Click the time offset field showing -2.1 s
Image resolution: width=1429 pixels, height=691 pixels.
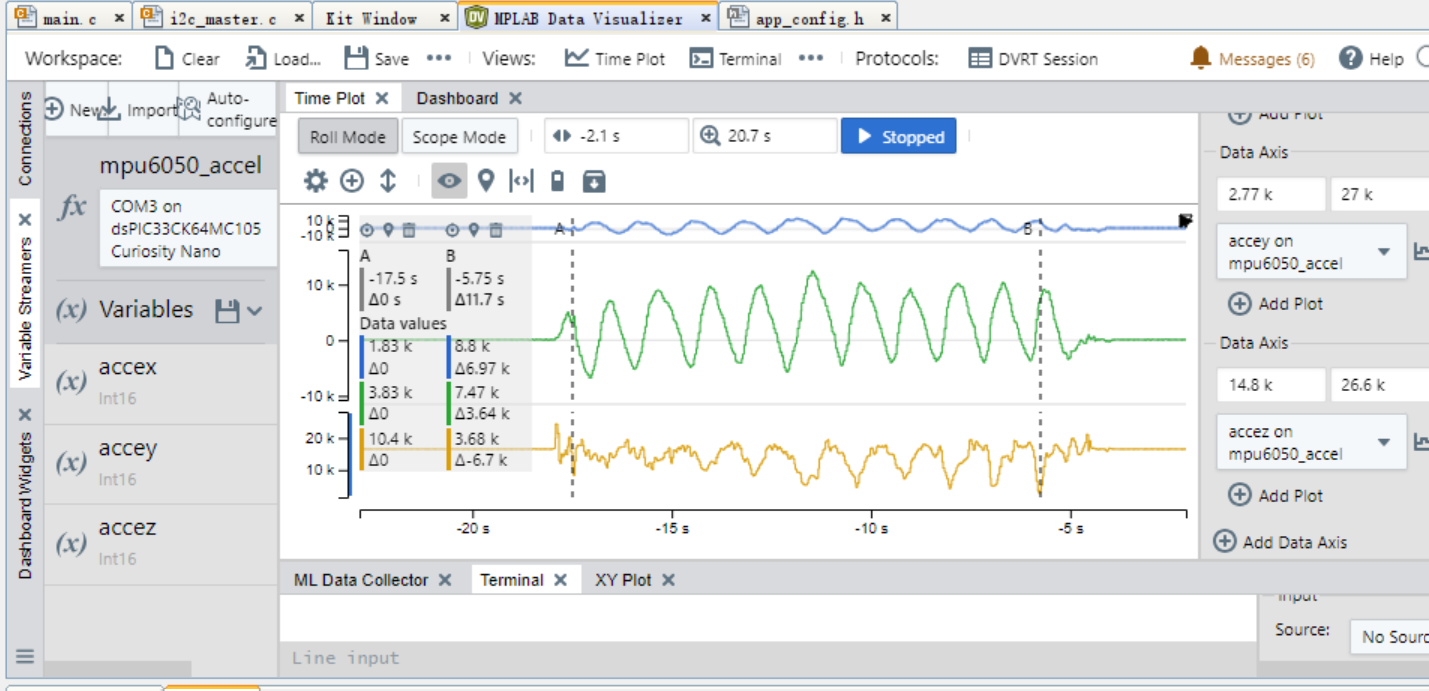tap(616, 136)
